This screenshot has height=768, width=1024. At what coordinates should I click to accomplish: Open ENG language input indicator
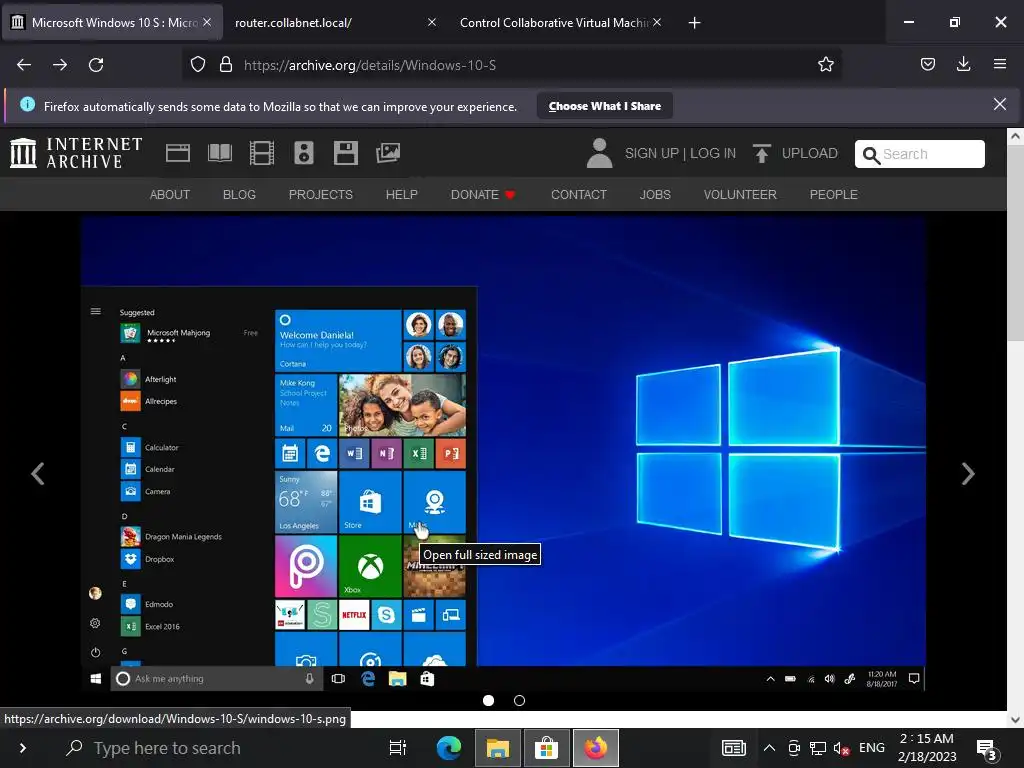(x=872, y=748)
